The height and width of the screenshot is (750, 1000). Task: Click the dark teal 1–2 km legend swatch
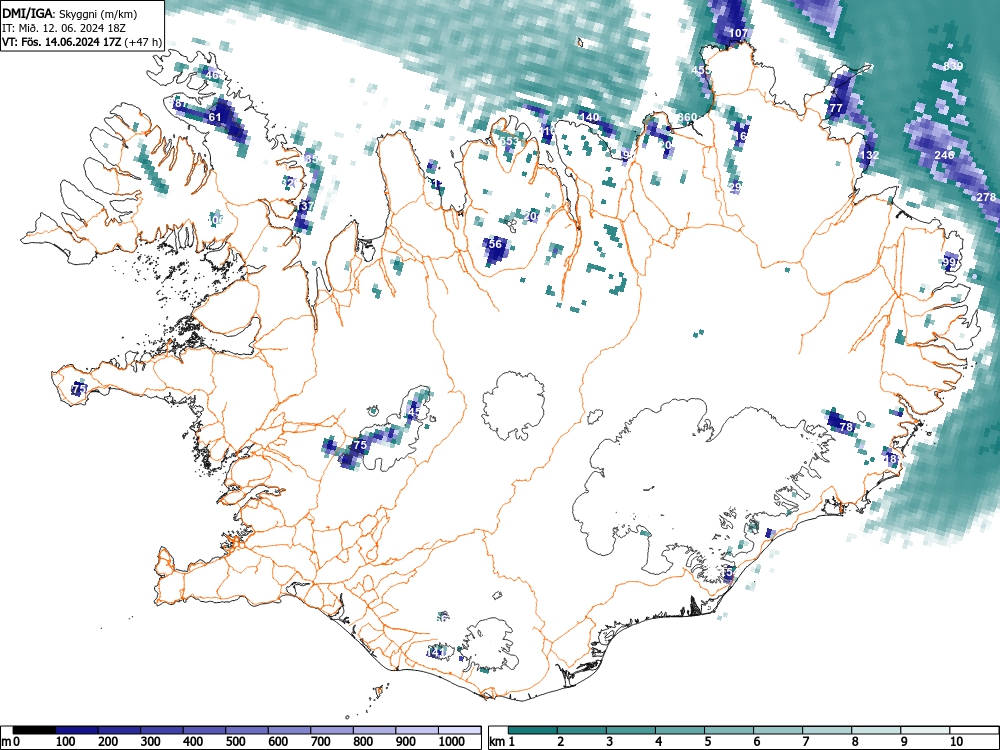(x=533, y=730)
